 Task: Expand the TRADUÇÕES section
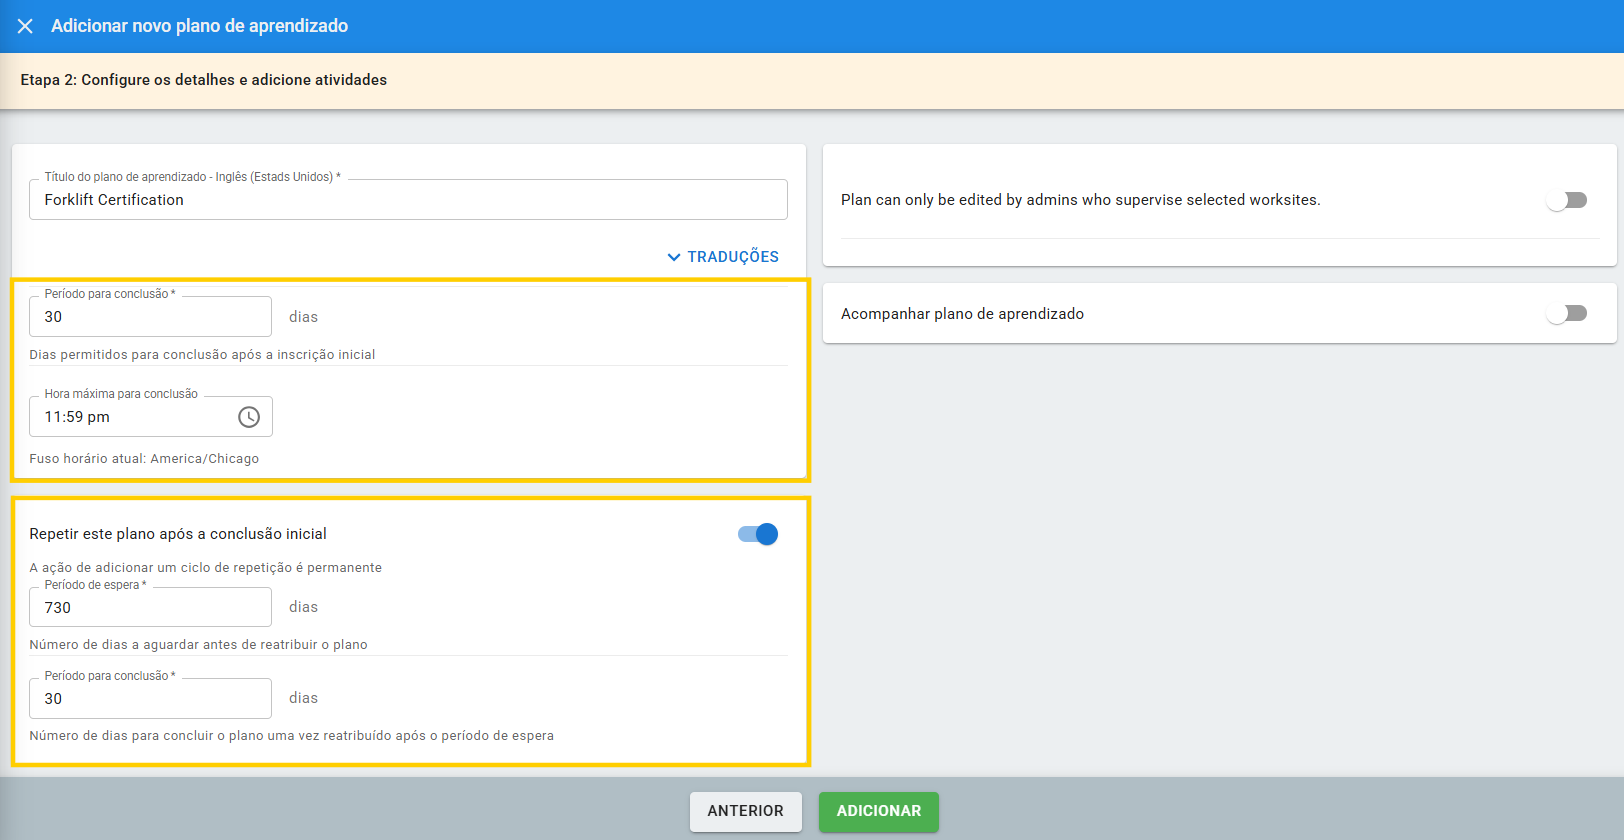tap(723, 257)
